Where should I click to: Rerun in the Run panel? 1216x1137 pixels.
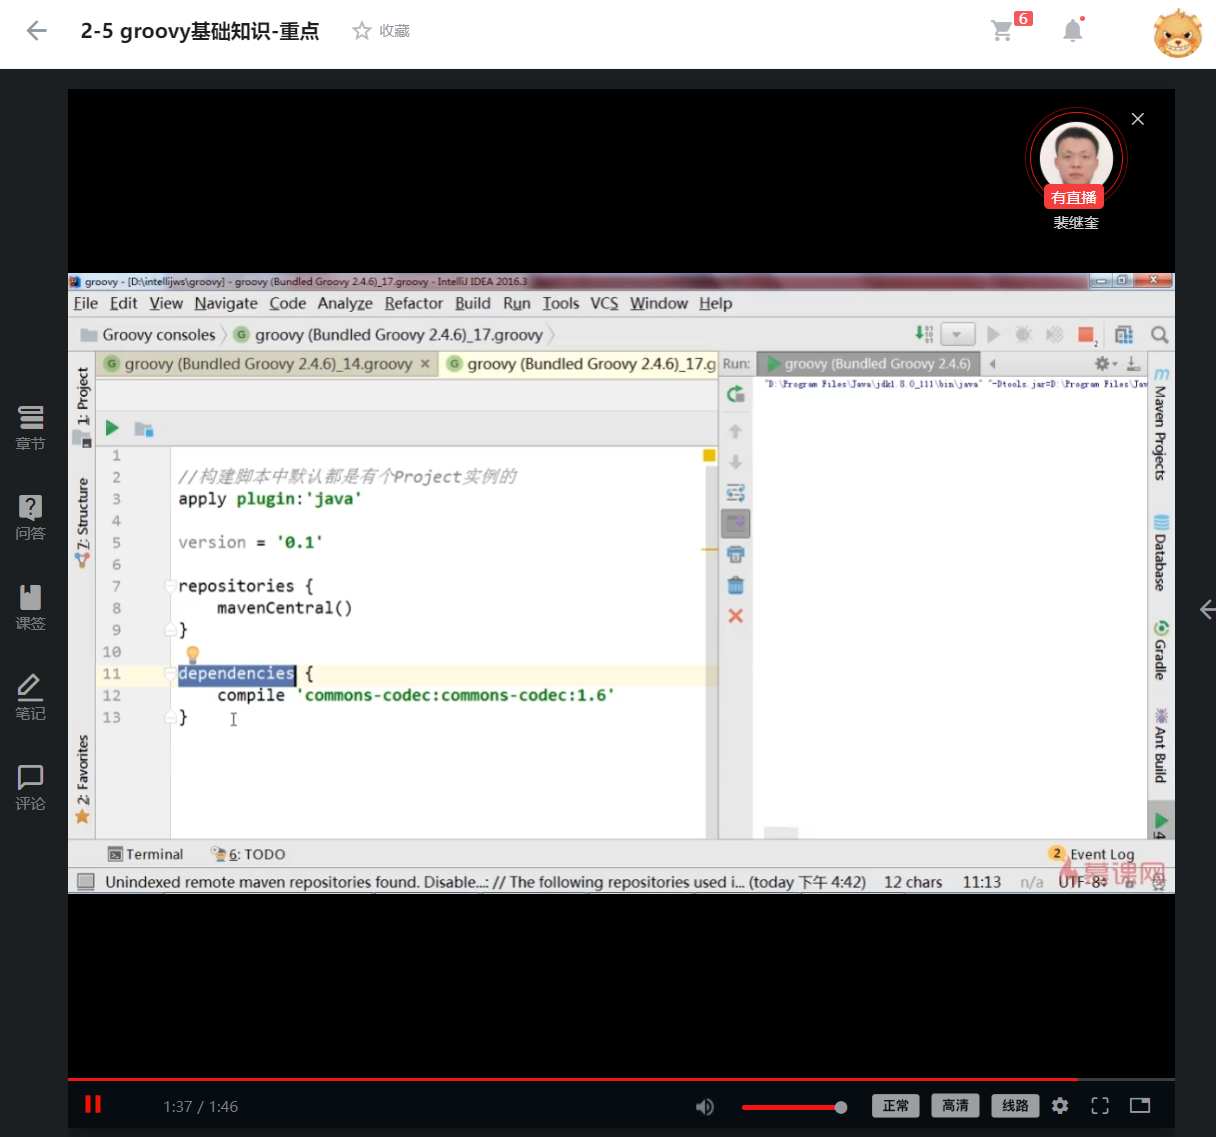[x=736, y=394]
